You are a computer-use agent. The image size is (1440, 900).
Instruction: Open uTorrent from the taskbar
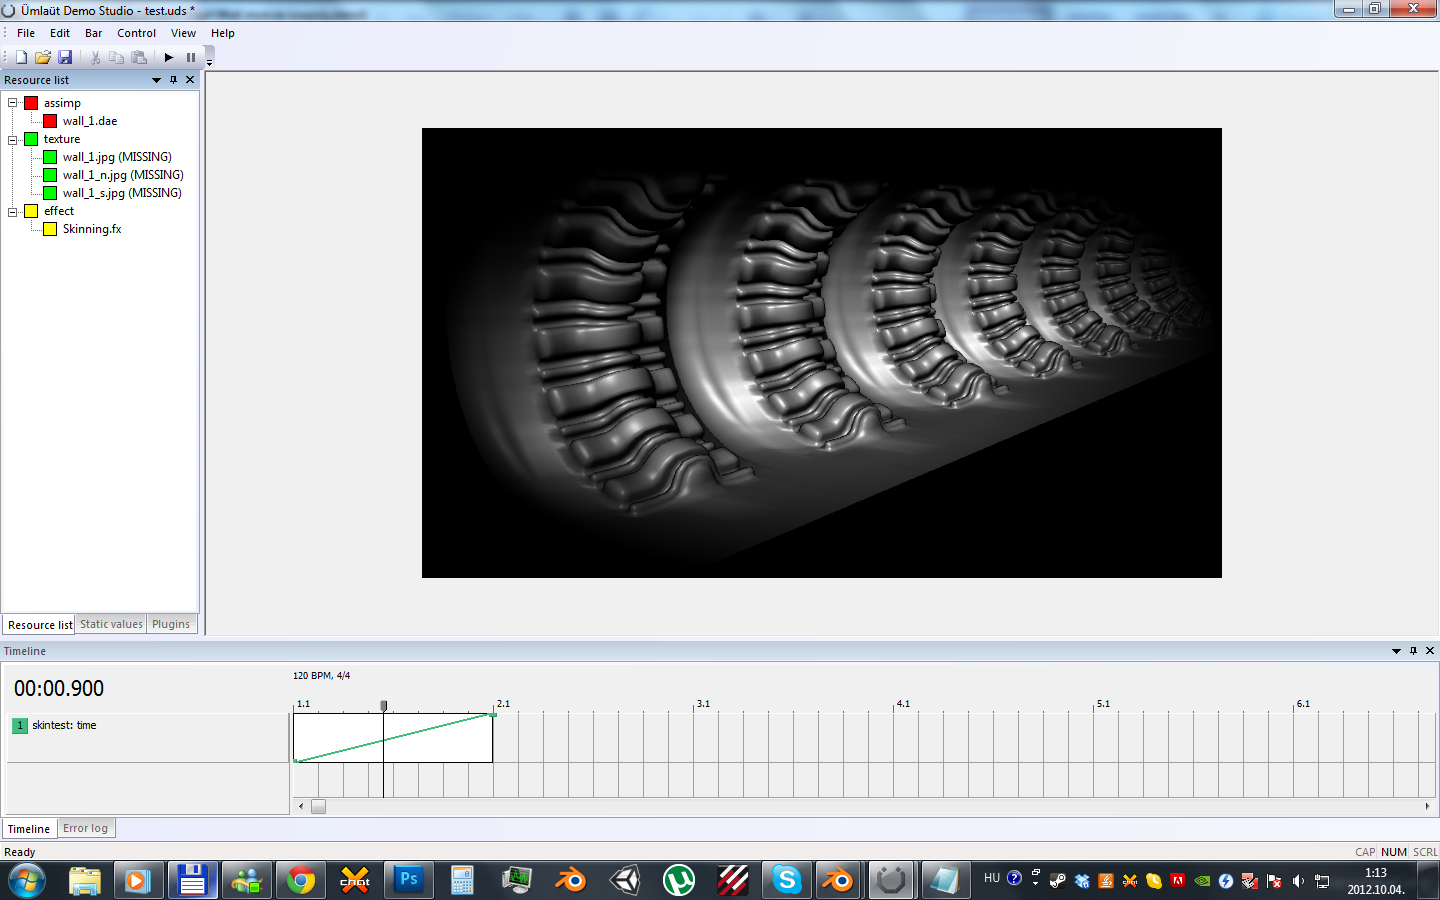click(x=679, y=880)
